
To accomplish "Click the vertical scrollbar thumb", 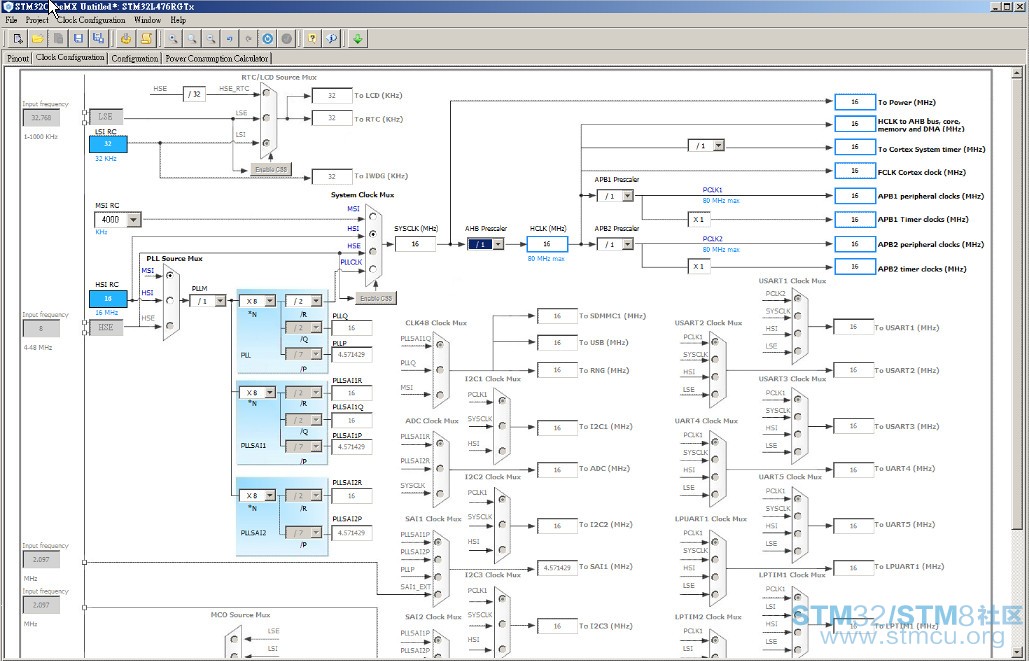I will pos(1017,302).
